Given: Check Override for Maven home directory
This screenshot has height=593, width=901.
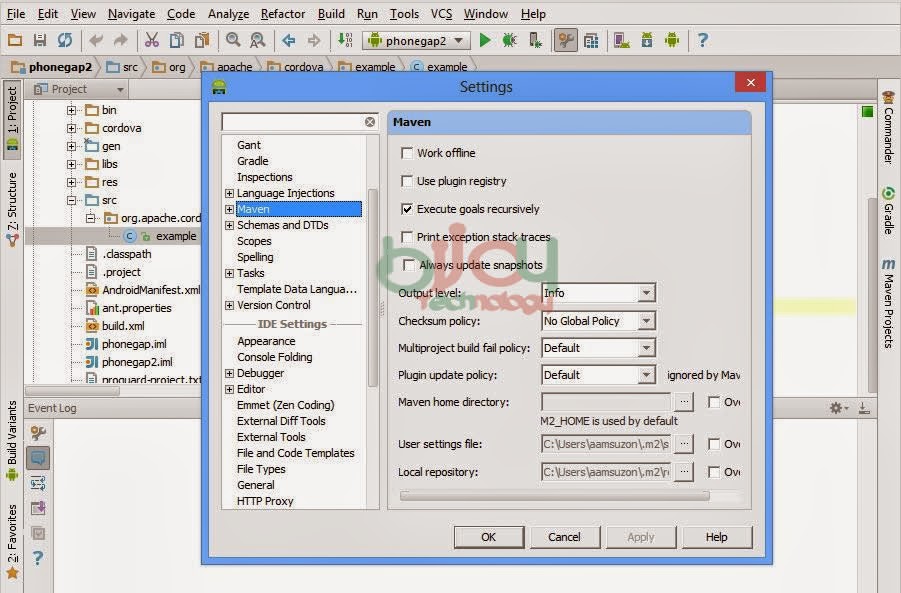Looking at the screenshot, I should pos(714,402).
